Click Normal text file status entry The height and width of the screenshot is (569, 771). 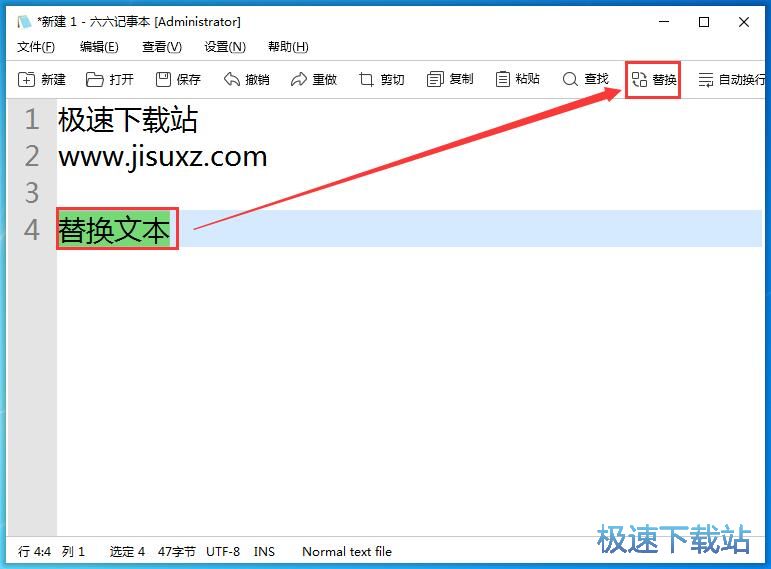pos(347,552)
